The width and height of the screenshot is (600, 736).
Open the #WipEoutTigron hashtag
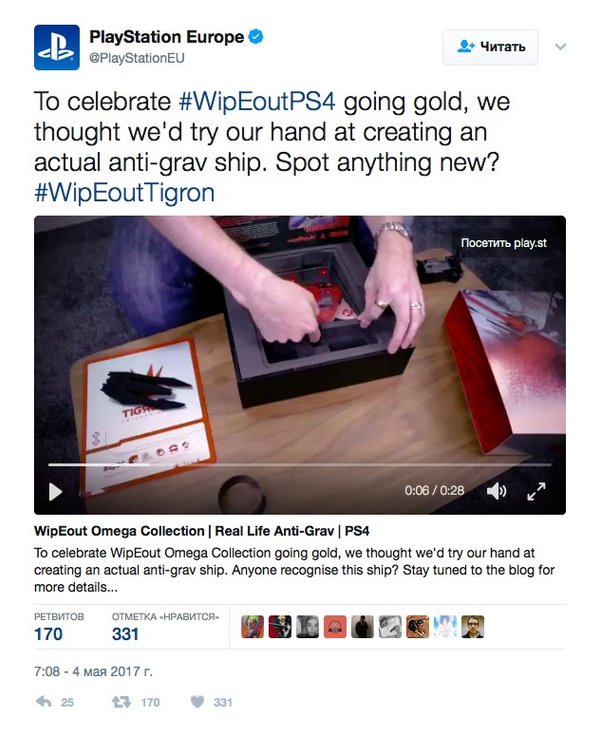(124, 192)
